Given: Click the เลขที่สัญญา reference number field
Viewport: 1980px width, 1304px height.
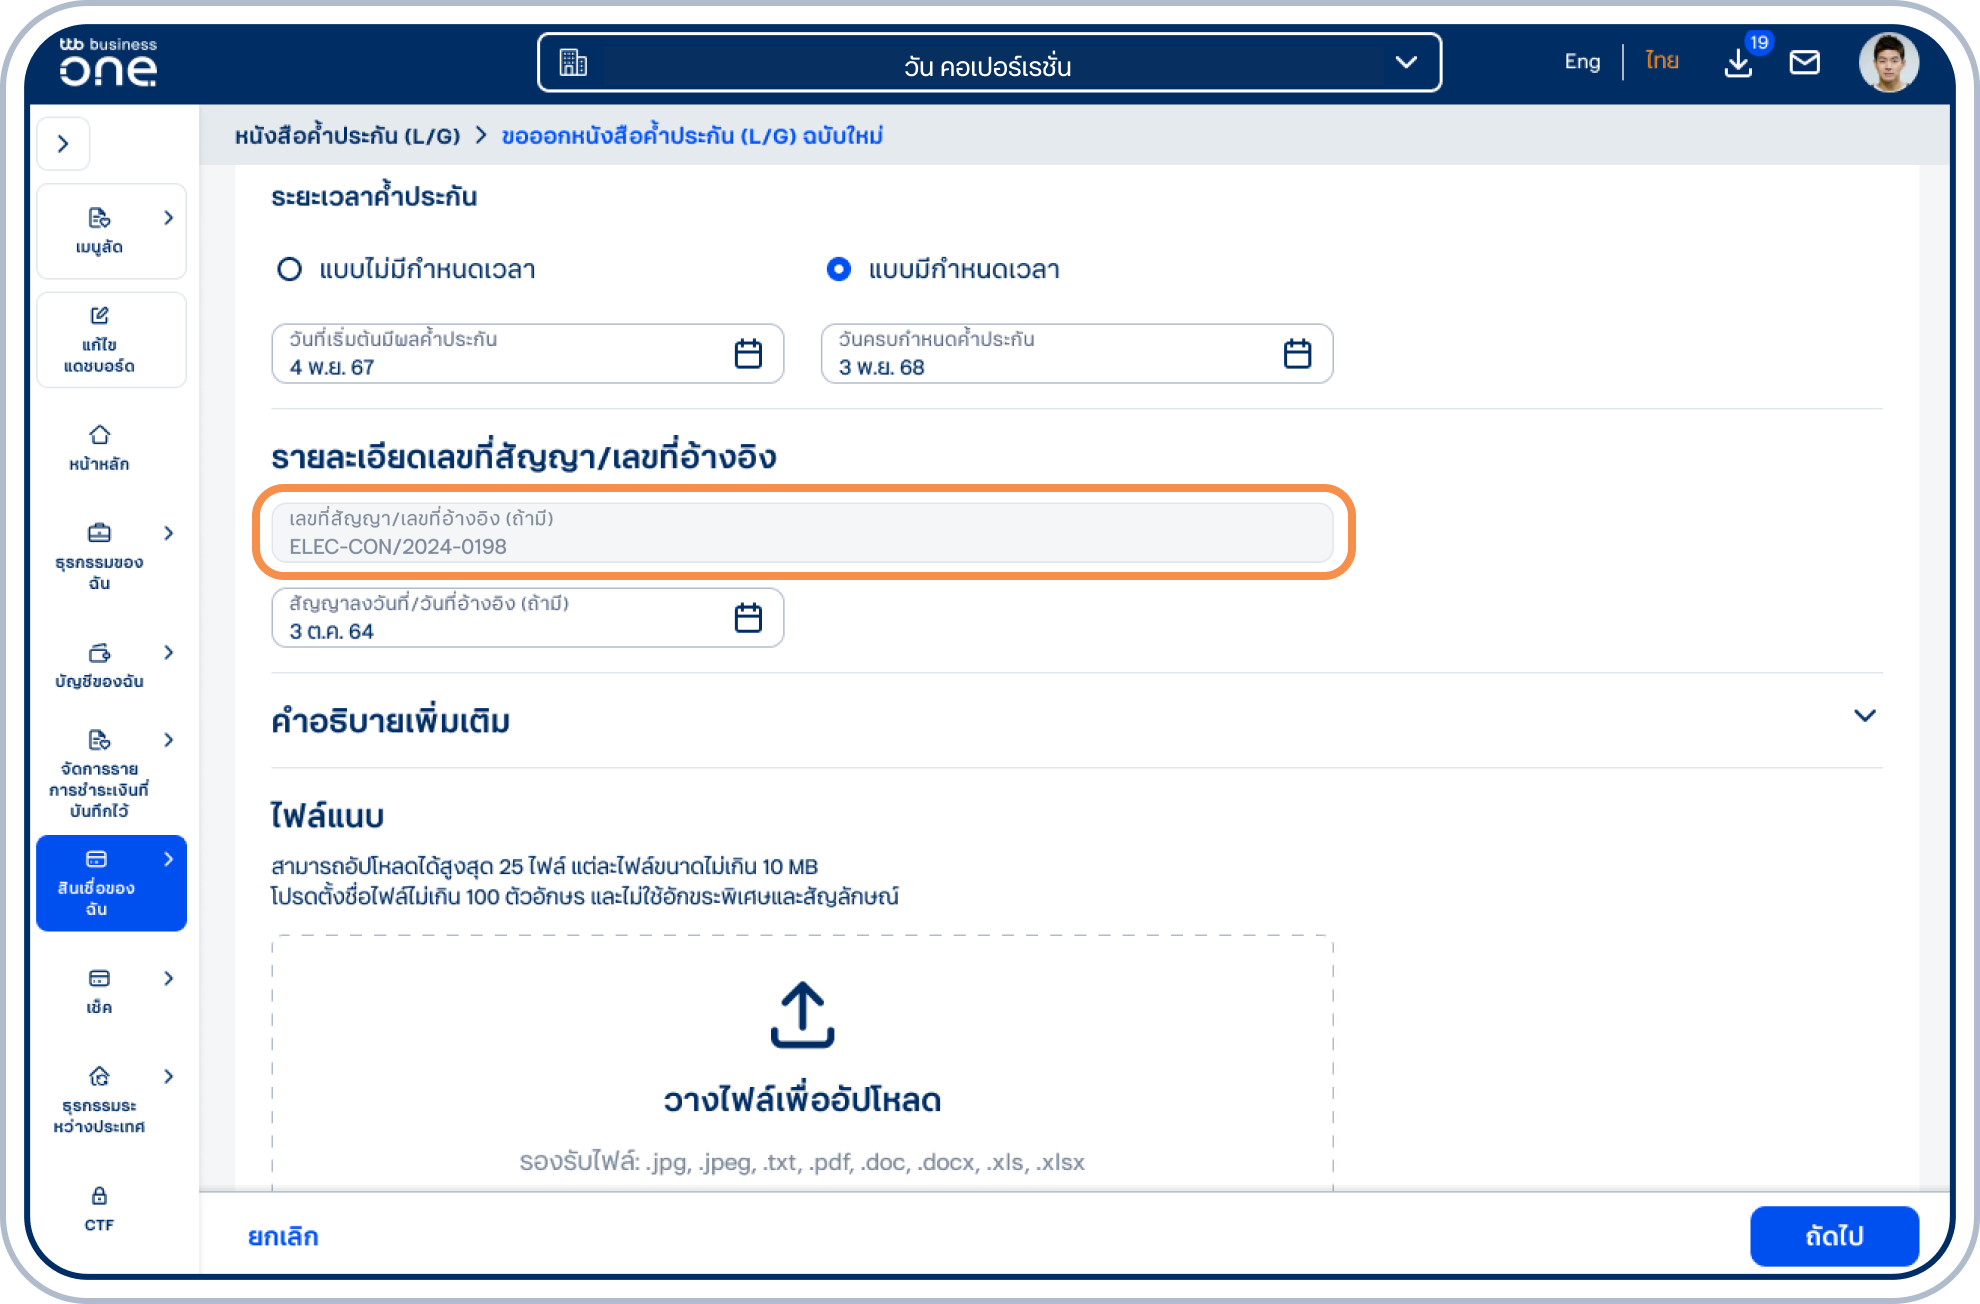Looking at the screenshot, I should (x=800, y=533).
